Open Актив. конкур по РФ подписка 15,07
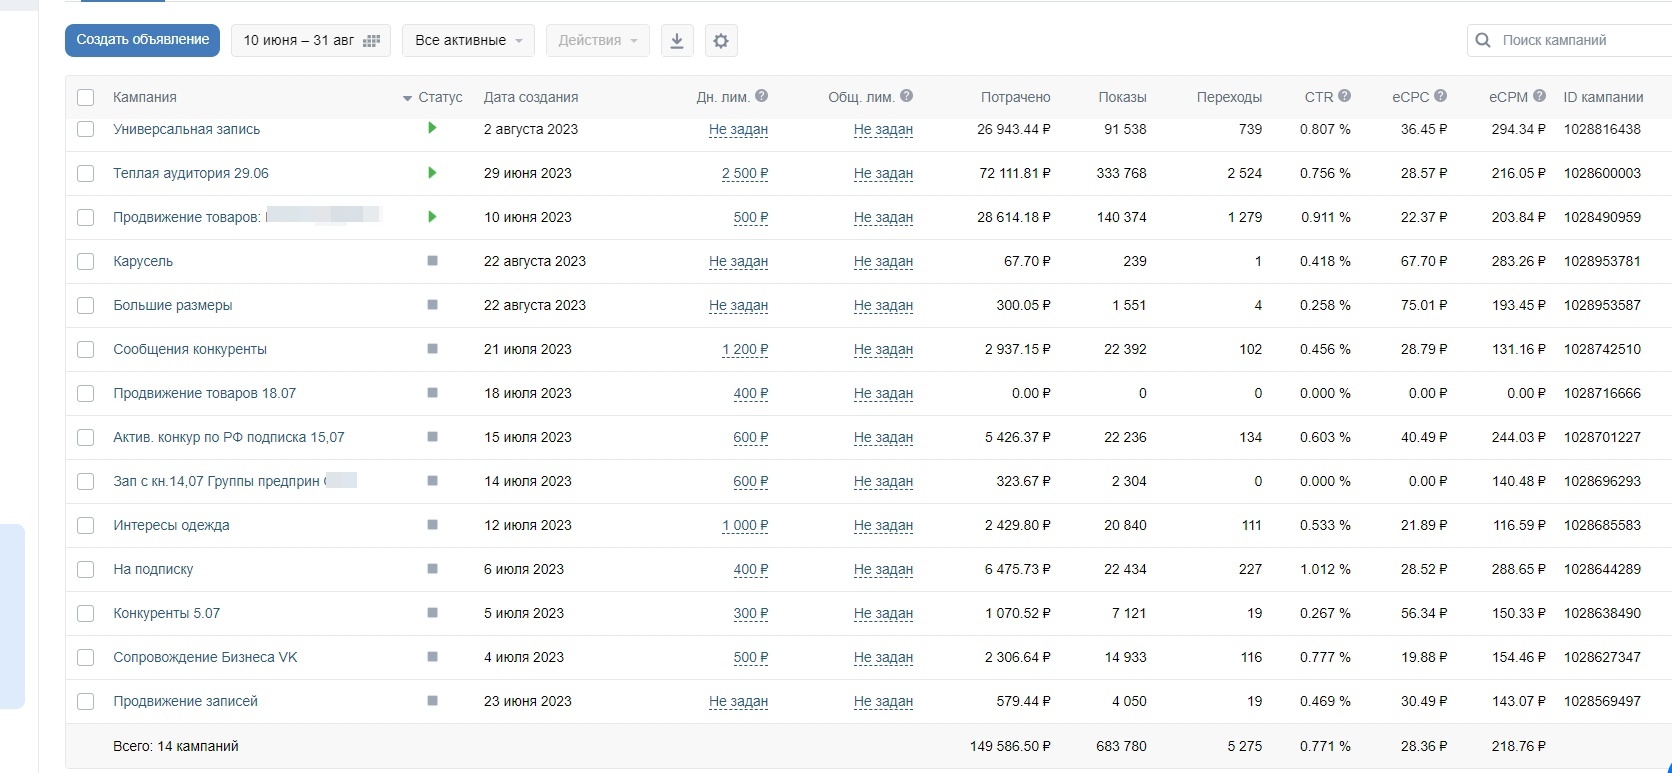The image size is (1672, 773). (x=229, y=437)
